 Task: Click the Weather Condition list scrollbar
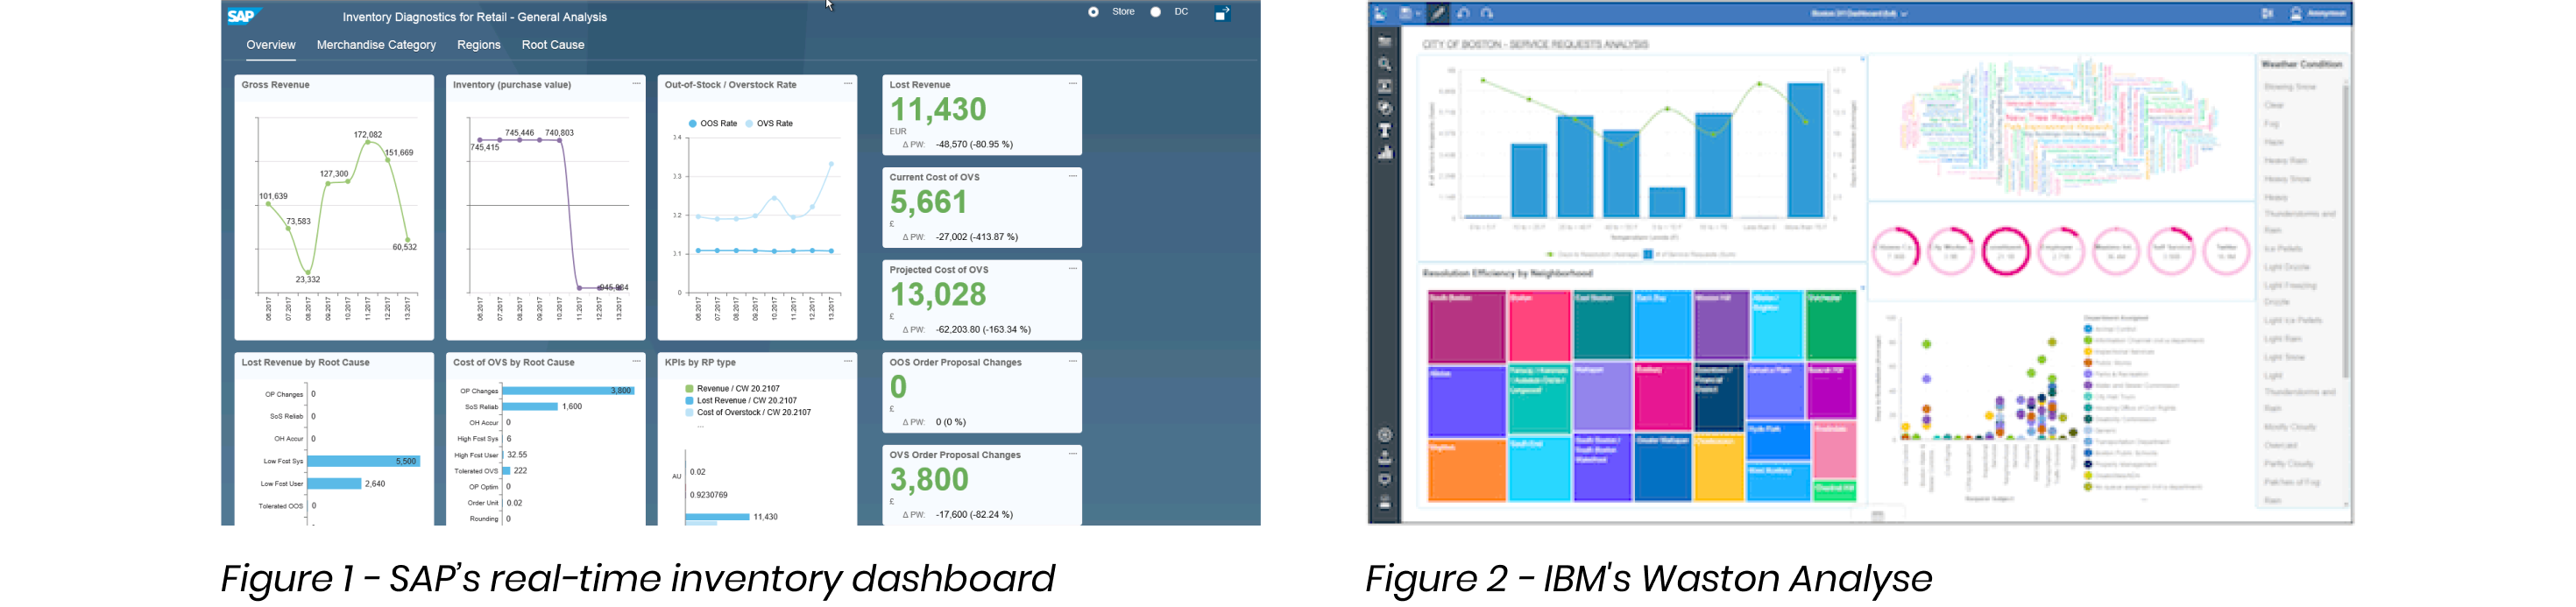coord(2346,230)
